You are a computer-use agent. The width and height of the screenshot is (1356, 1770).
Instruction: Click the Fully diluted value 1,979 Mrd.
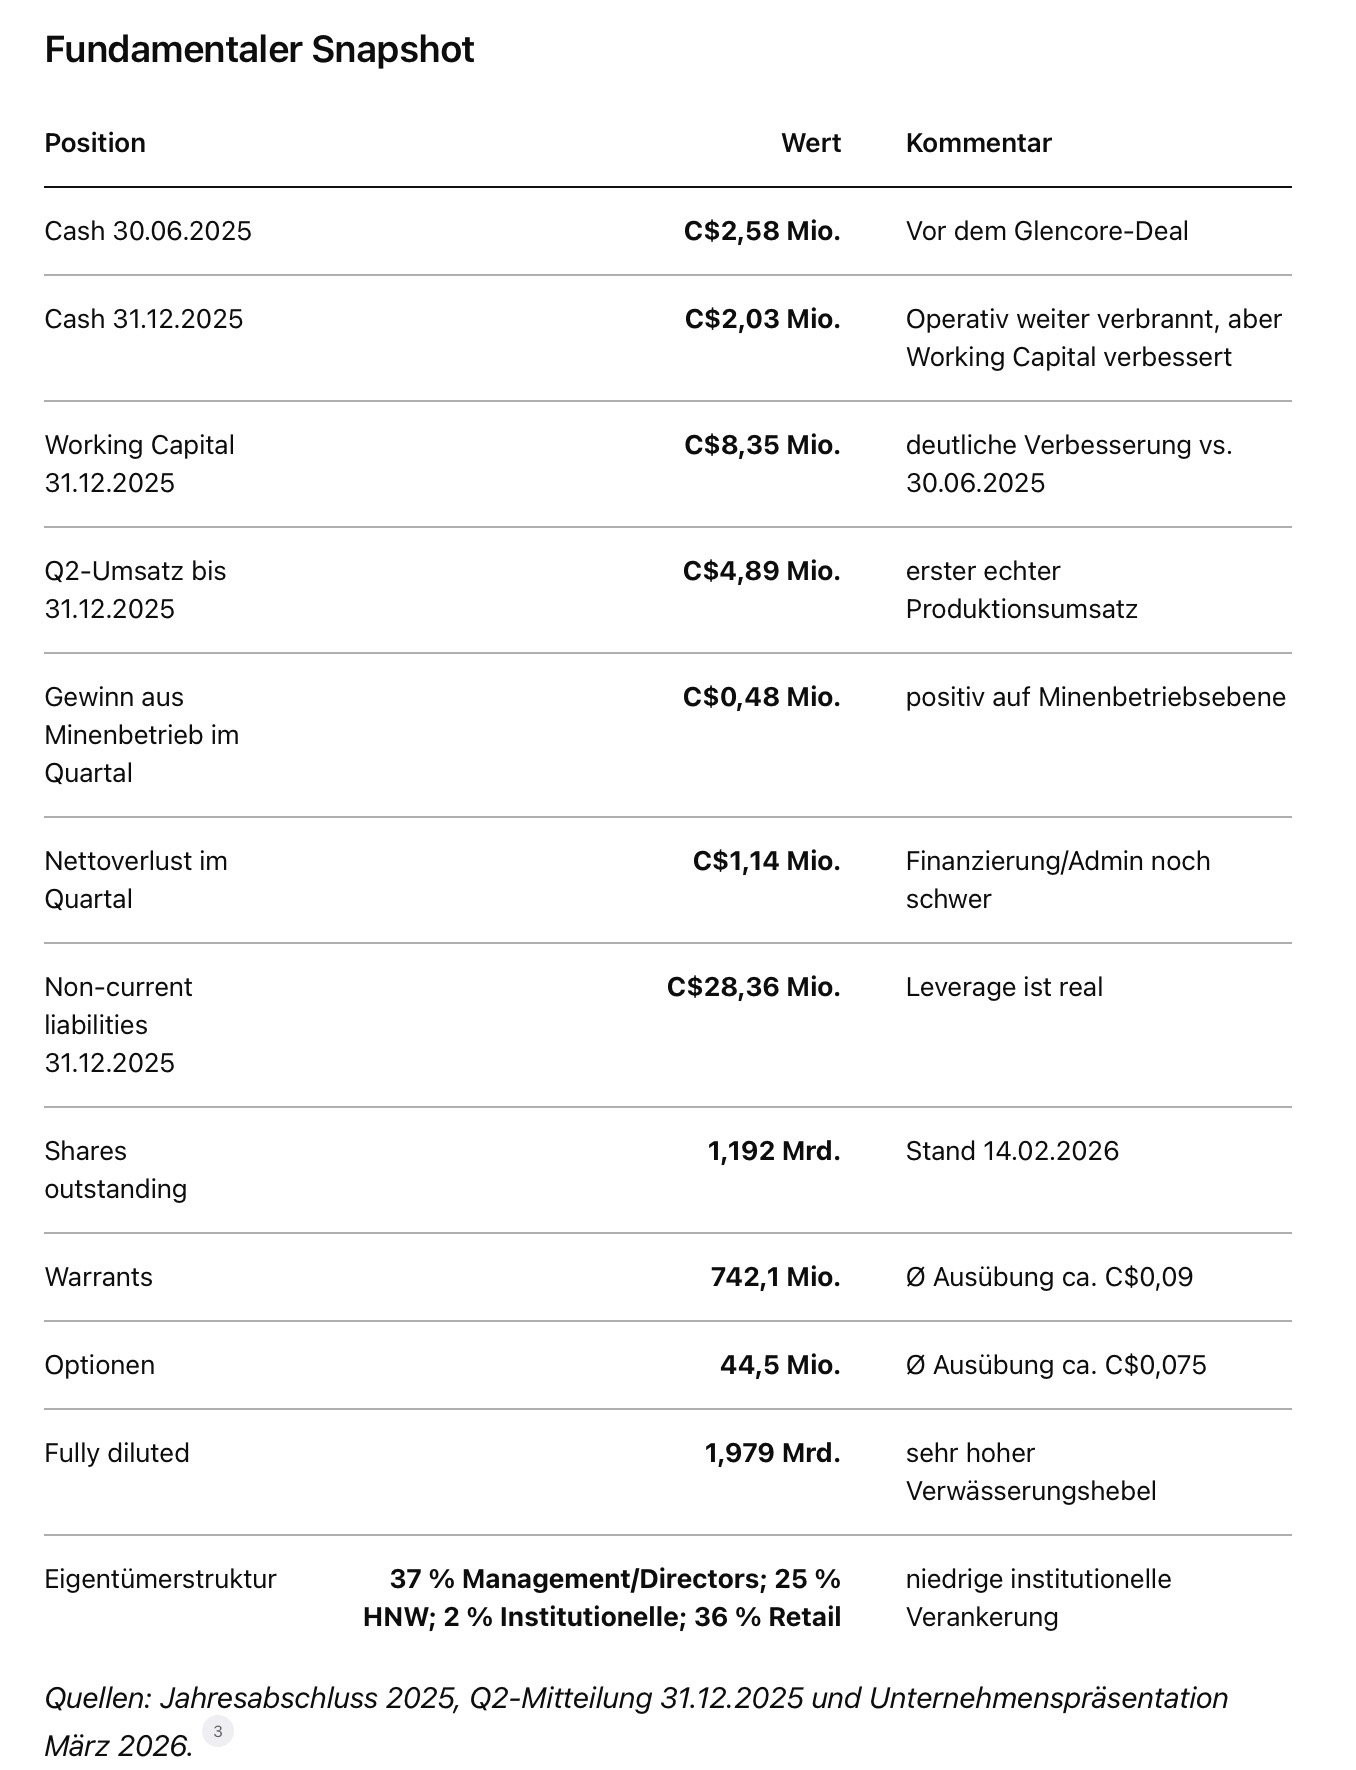(772, 1453)
